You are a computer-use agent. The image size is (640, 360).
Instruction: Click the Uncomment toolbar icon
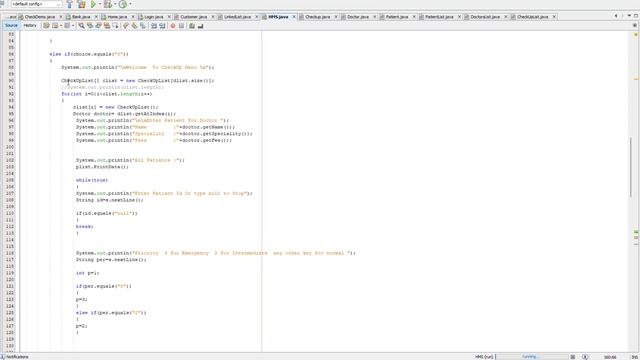tap(200, 26)
